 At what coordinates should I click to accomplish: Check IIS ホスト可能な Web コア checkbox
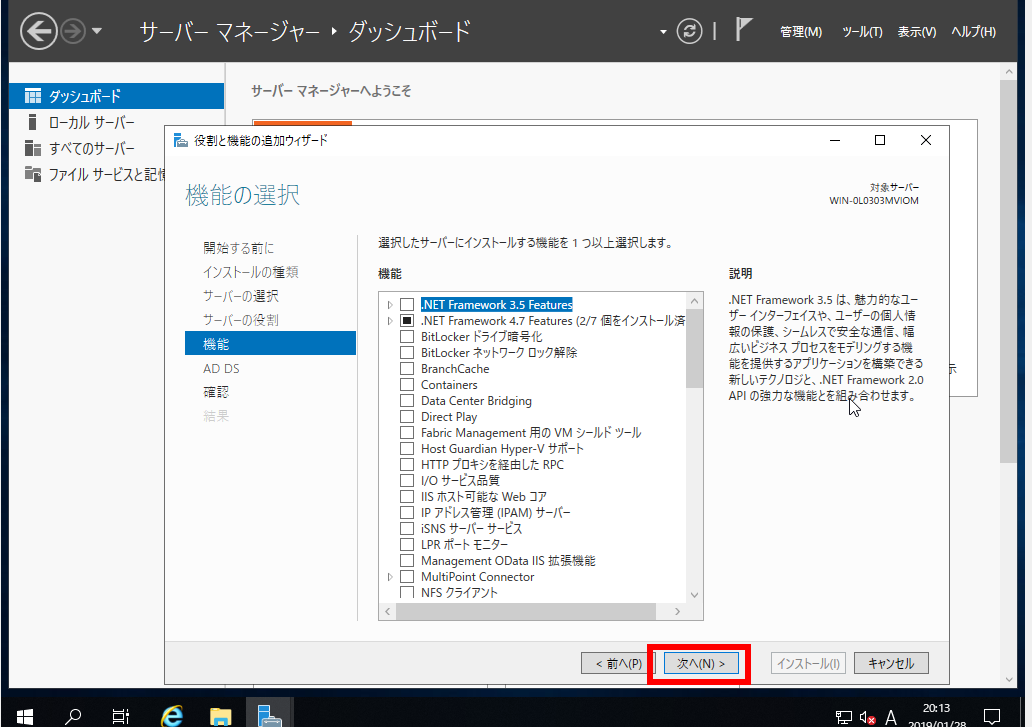coord(407,497)
